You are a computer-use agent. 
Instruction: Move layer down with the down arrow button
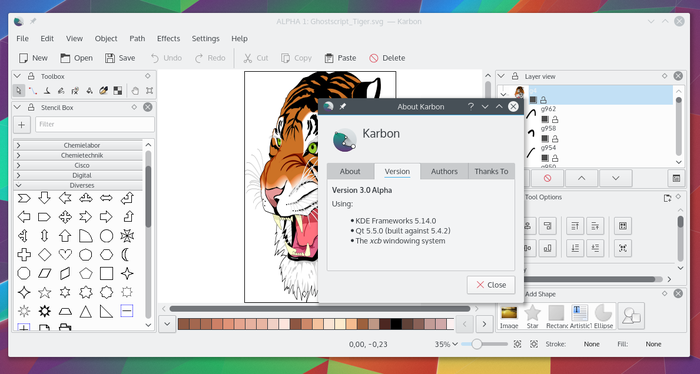(x=616, y=178)
